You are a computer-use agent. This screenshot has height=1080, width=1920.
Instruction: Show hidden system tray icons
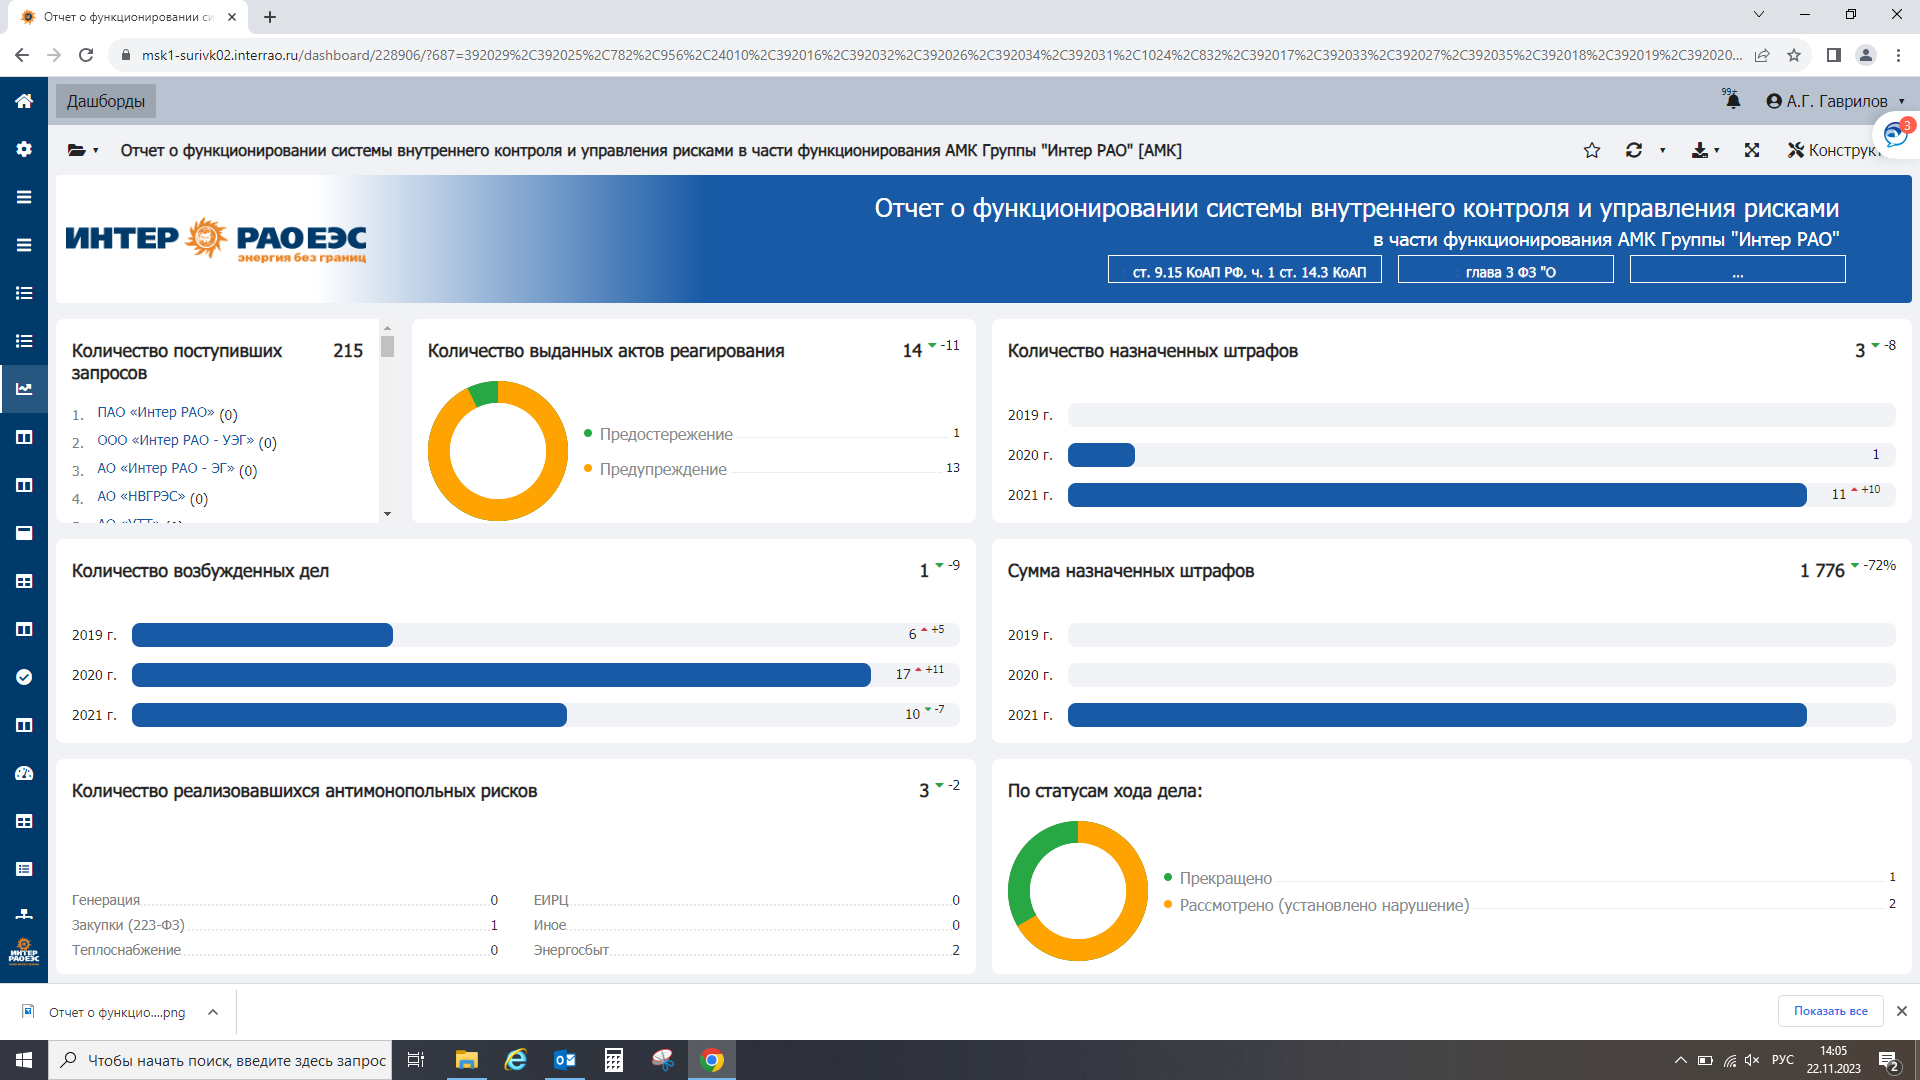click(x=1681, y=1060)
